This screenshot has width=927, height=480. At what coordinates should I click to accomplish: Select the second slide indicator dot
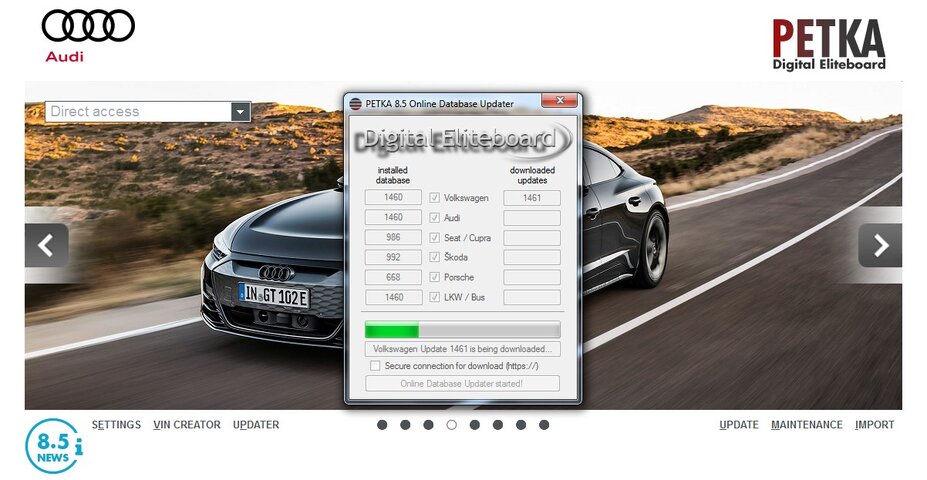tap(405, 424)
